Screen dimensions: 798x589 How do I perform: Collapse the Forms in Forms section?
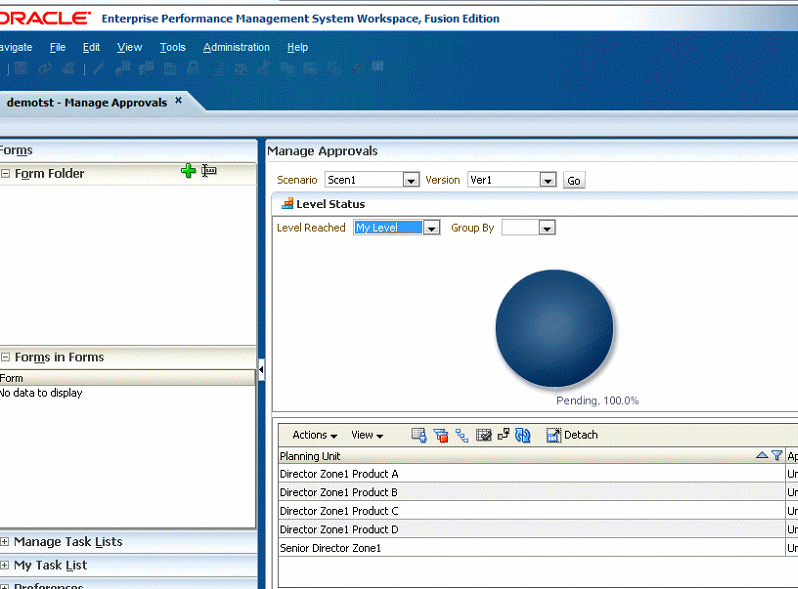coord(6,357)
